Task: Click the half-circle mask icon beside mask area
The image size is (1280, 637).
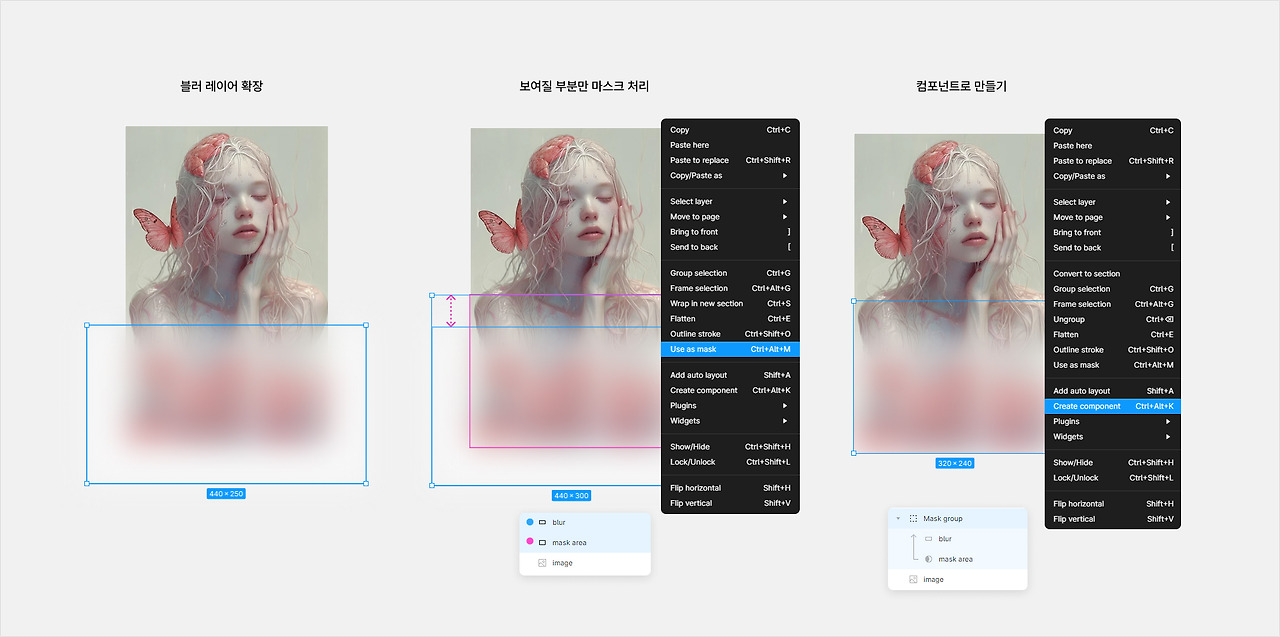Action: (928, 559)
